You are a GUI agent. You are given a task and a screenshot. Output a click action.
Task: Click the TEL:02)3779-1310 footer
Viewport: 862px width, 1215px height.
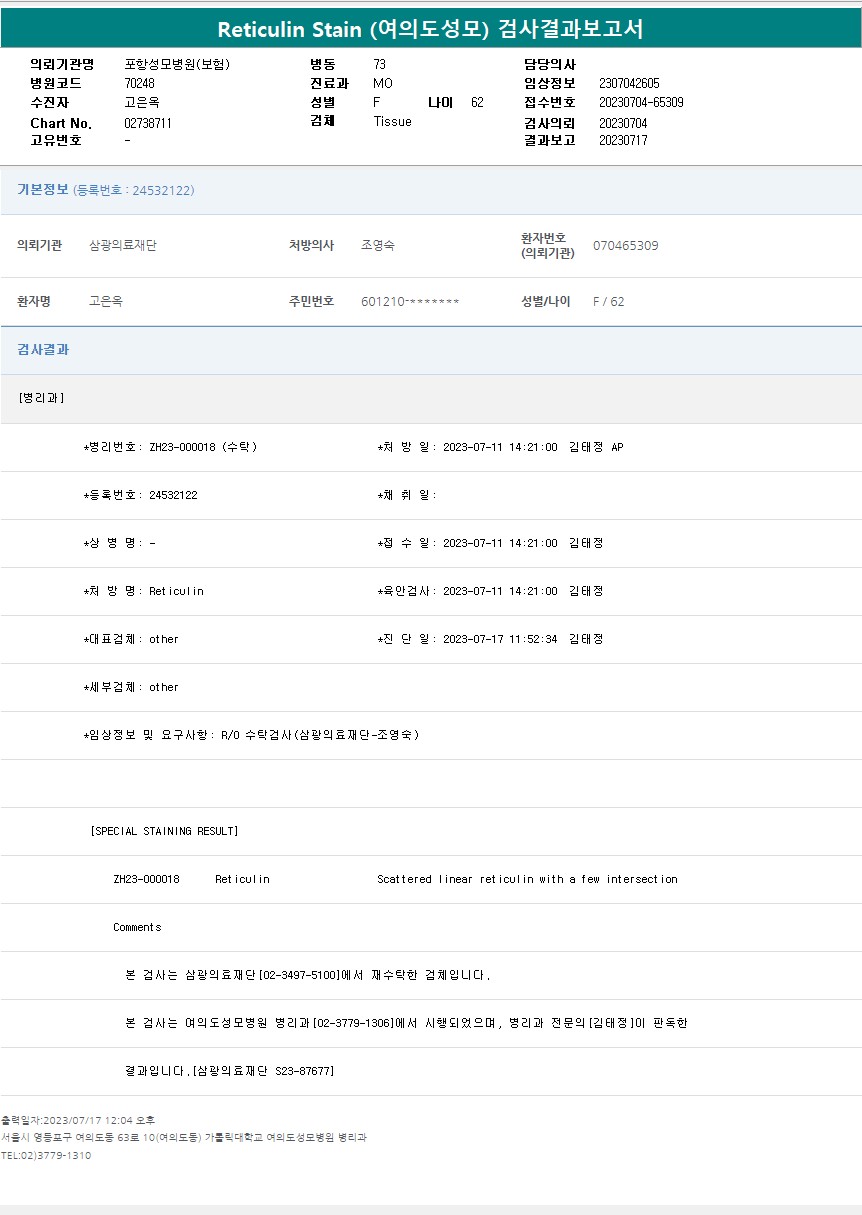[x=45, y=1155]
